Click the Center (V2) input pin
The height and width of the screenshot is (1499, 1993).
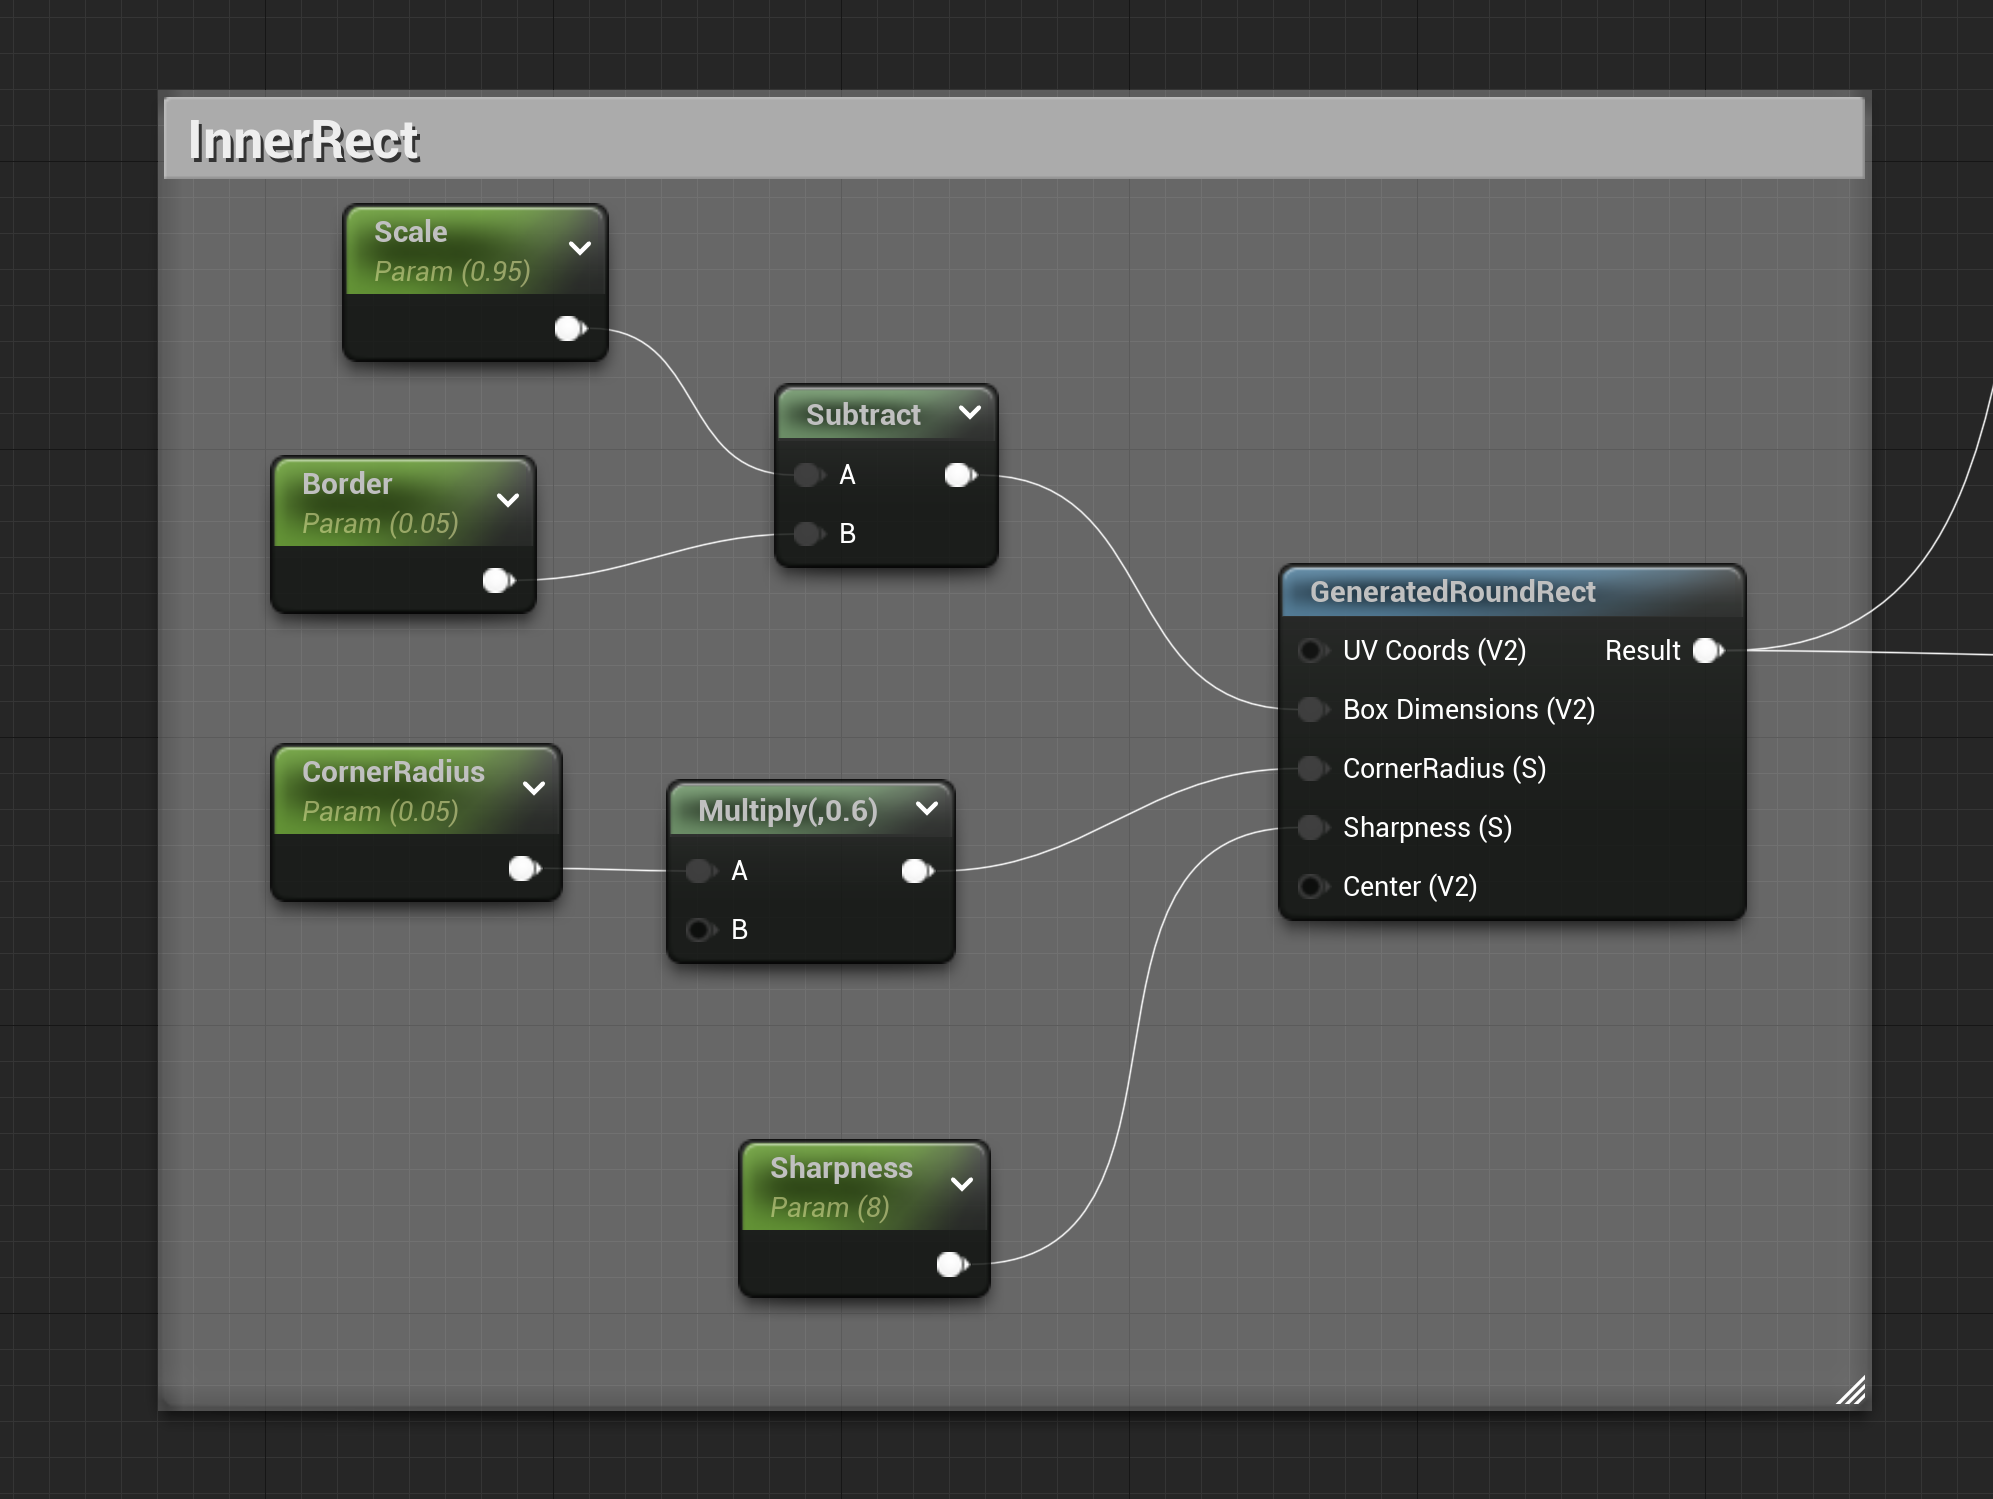click(1311, 886)
